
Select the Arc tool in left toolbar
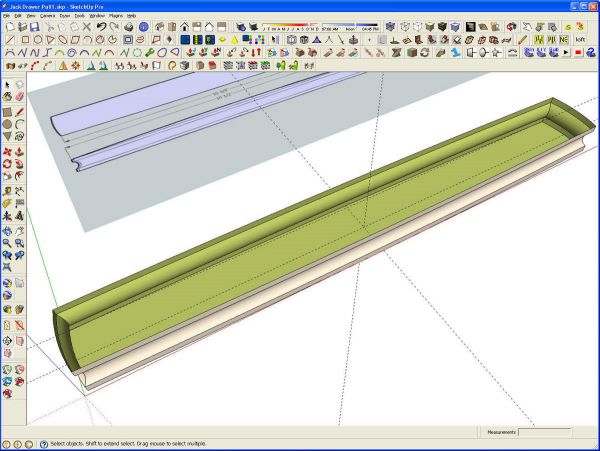tap(19, 124)
